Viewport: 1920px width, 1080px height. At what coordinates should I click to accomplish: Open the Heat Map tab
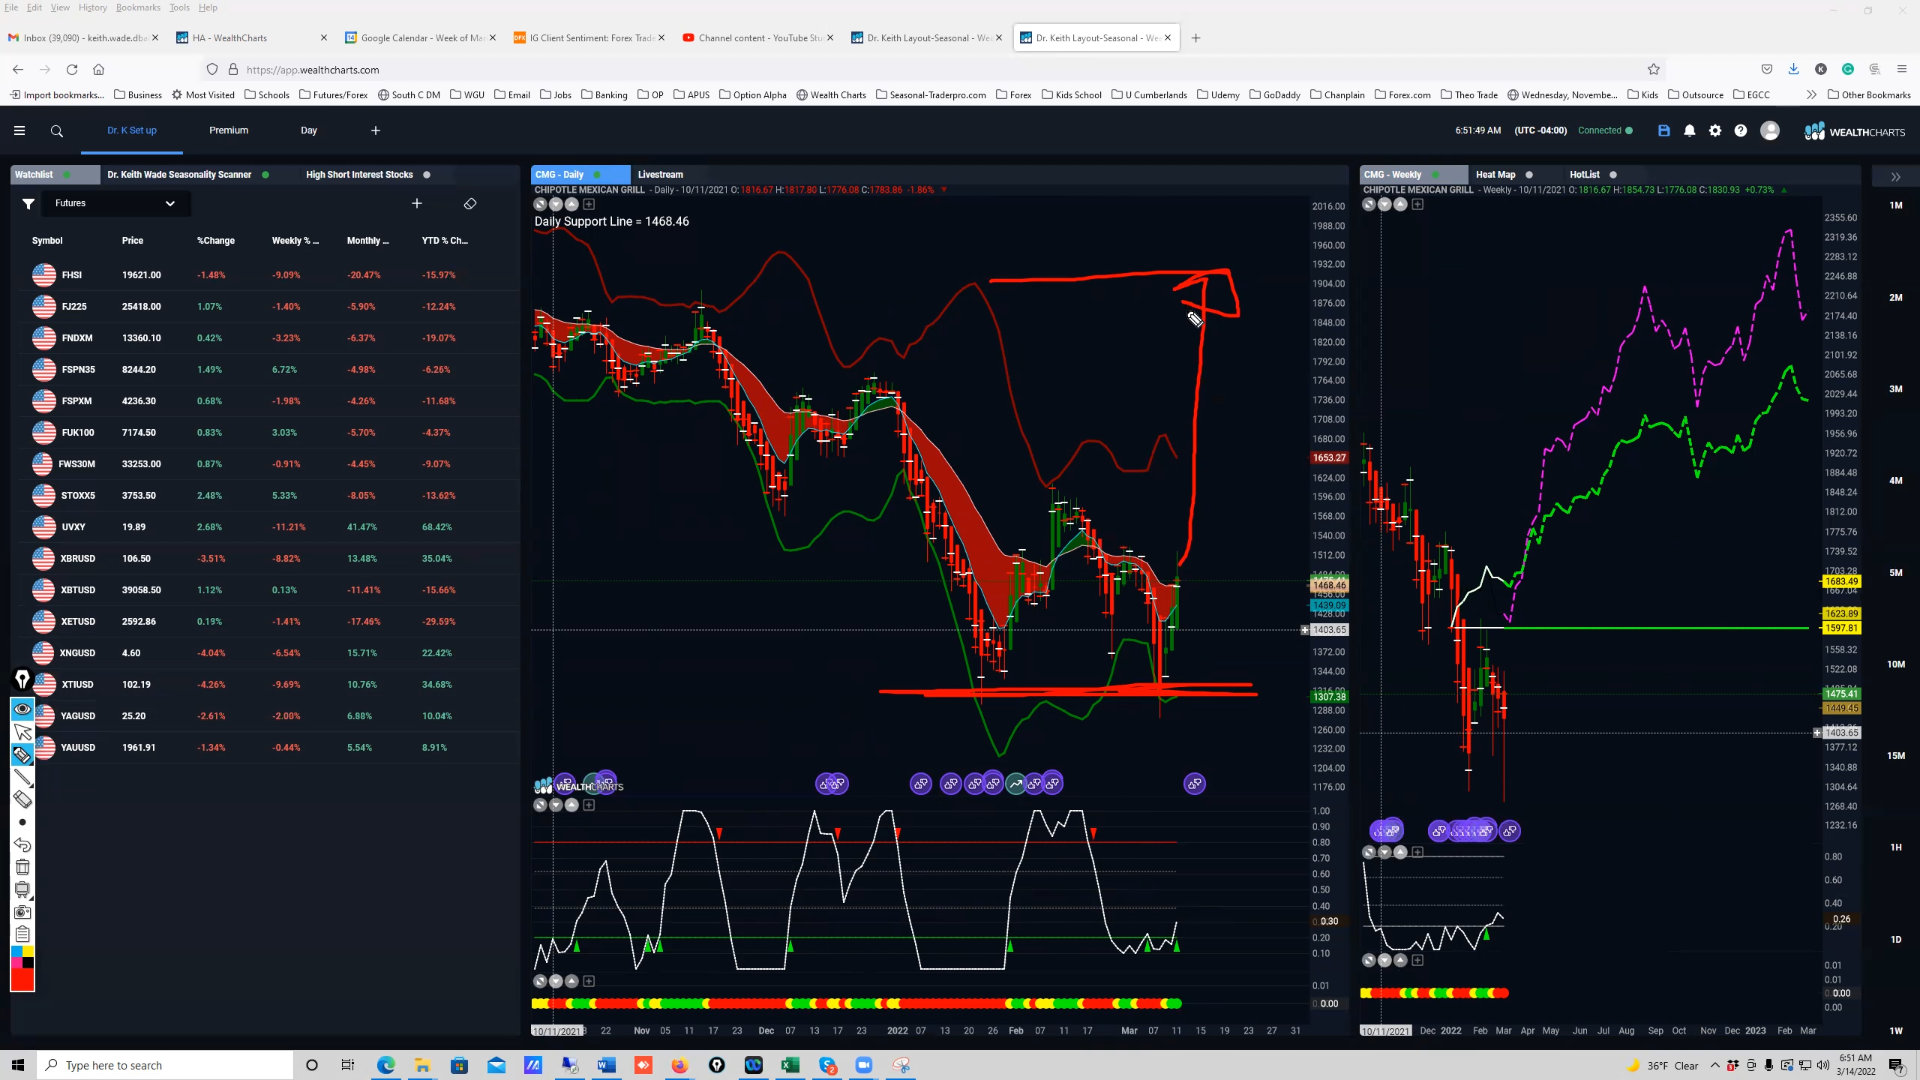coord(1496,175)
